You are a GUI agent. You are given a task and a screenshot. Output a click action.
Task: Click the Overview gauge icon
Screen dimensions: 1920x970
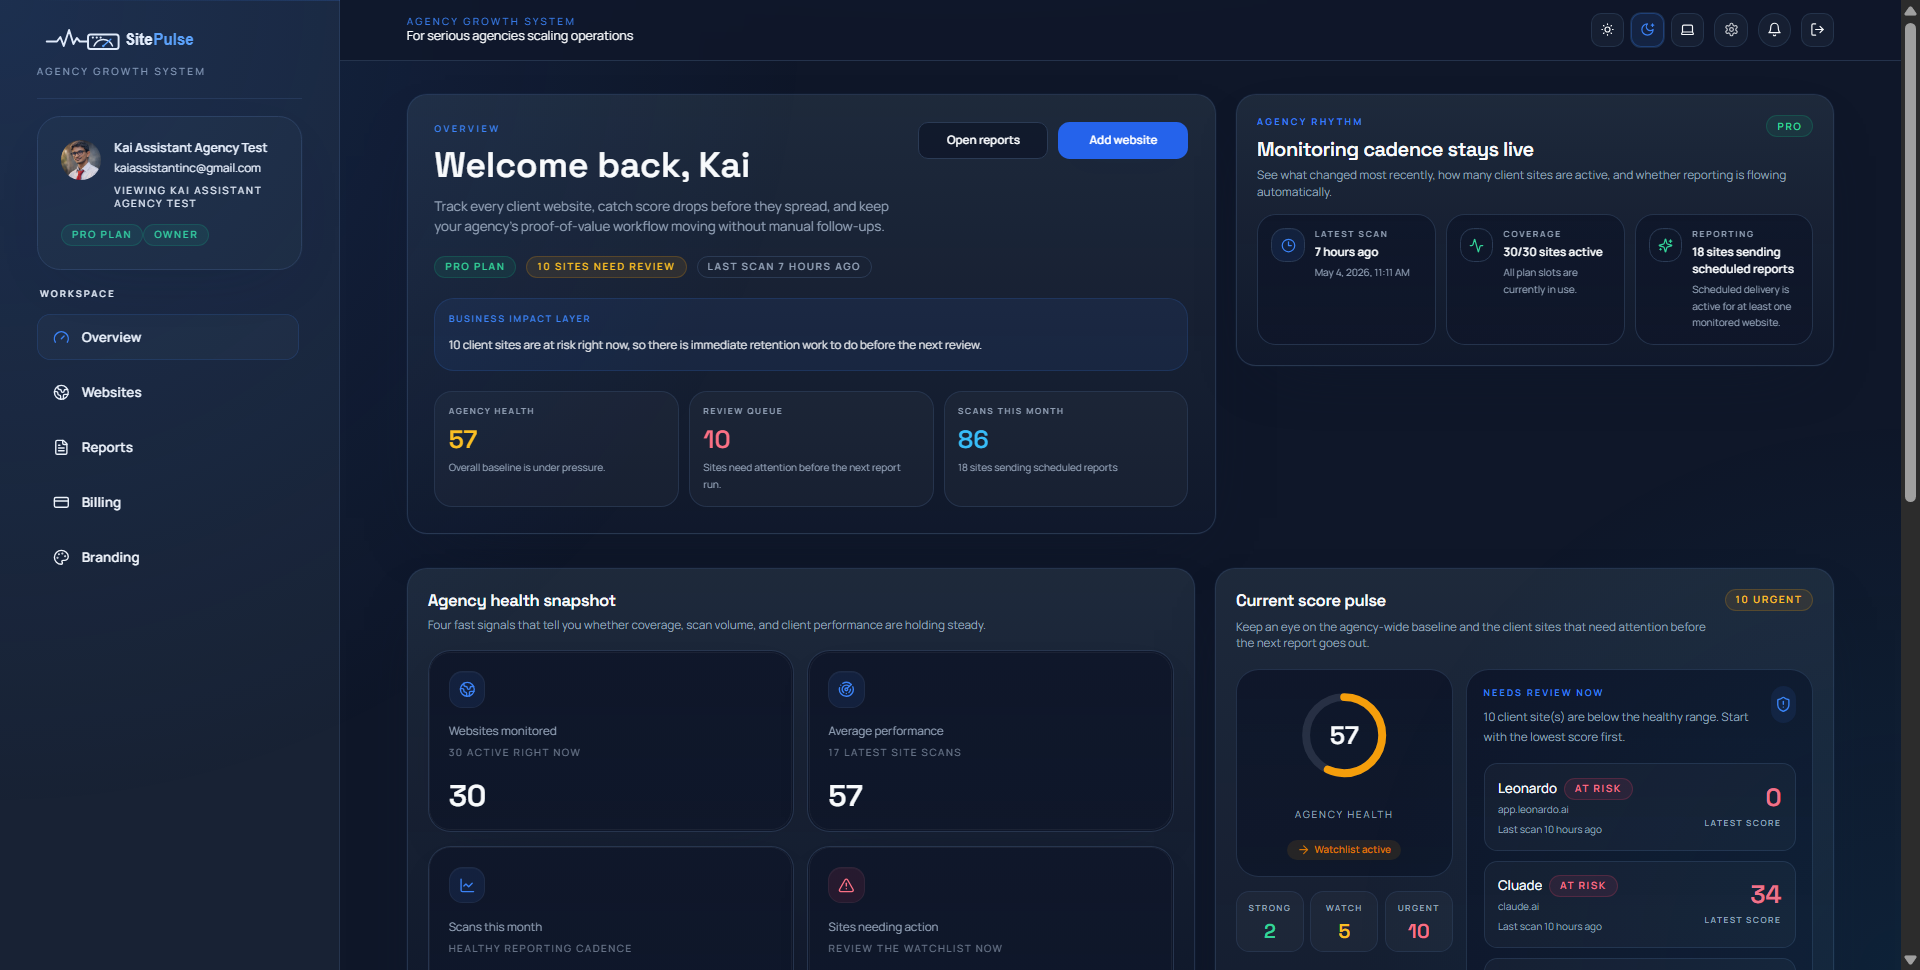61,337
